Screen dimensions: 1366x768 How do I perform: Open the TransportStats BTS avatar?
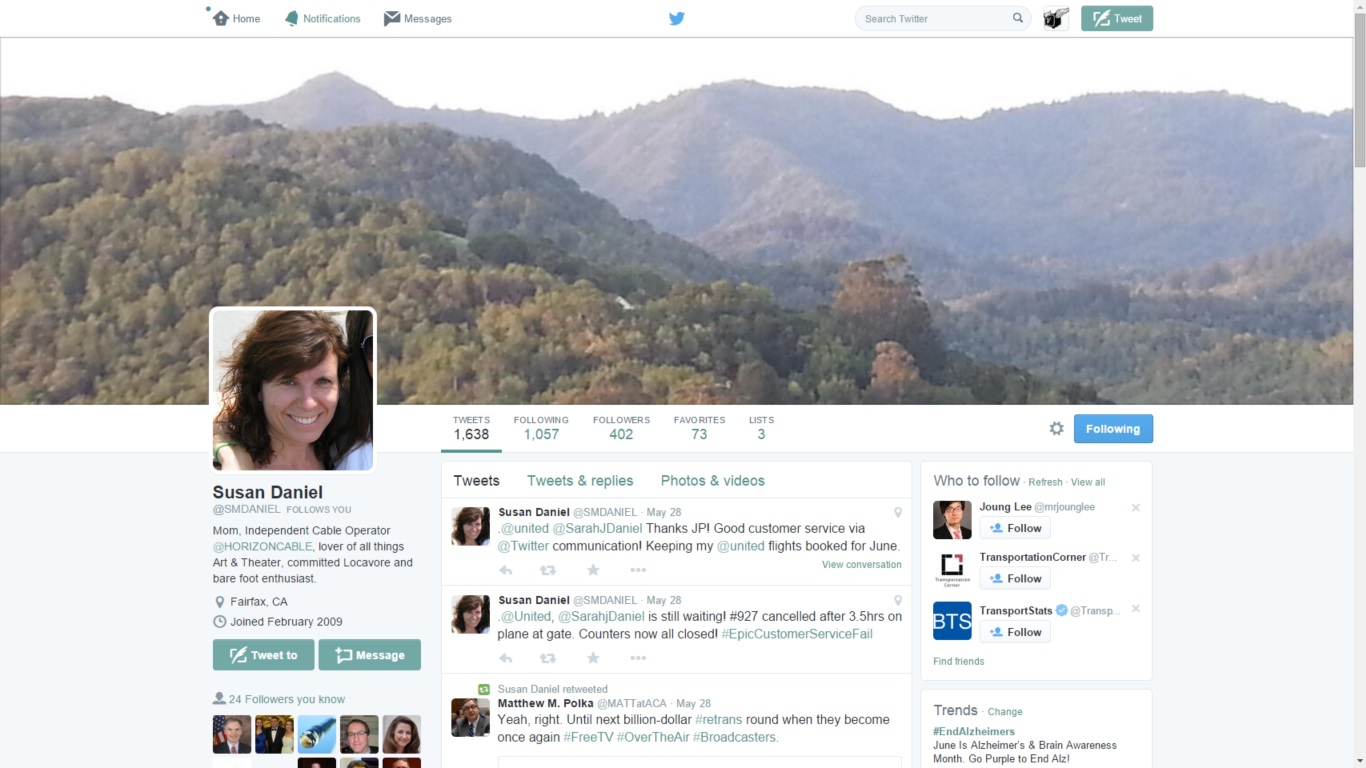952,621
